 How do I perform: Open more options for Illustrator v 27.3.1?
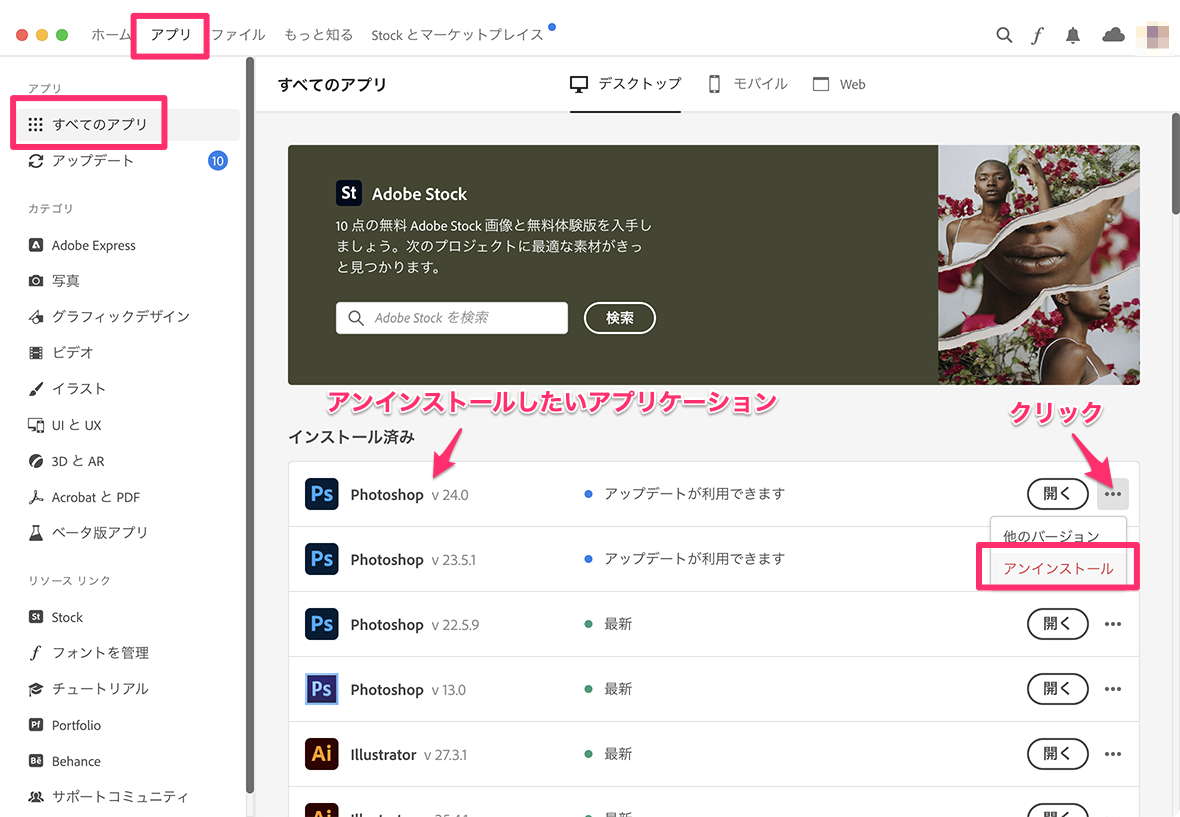[x=1112, y=754]
